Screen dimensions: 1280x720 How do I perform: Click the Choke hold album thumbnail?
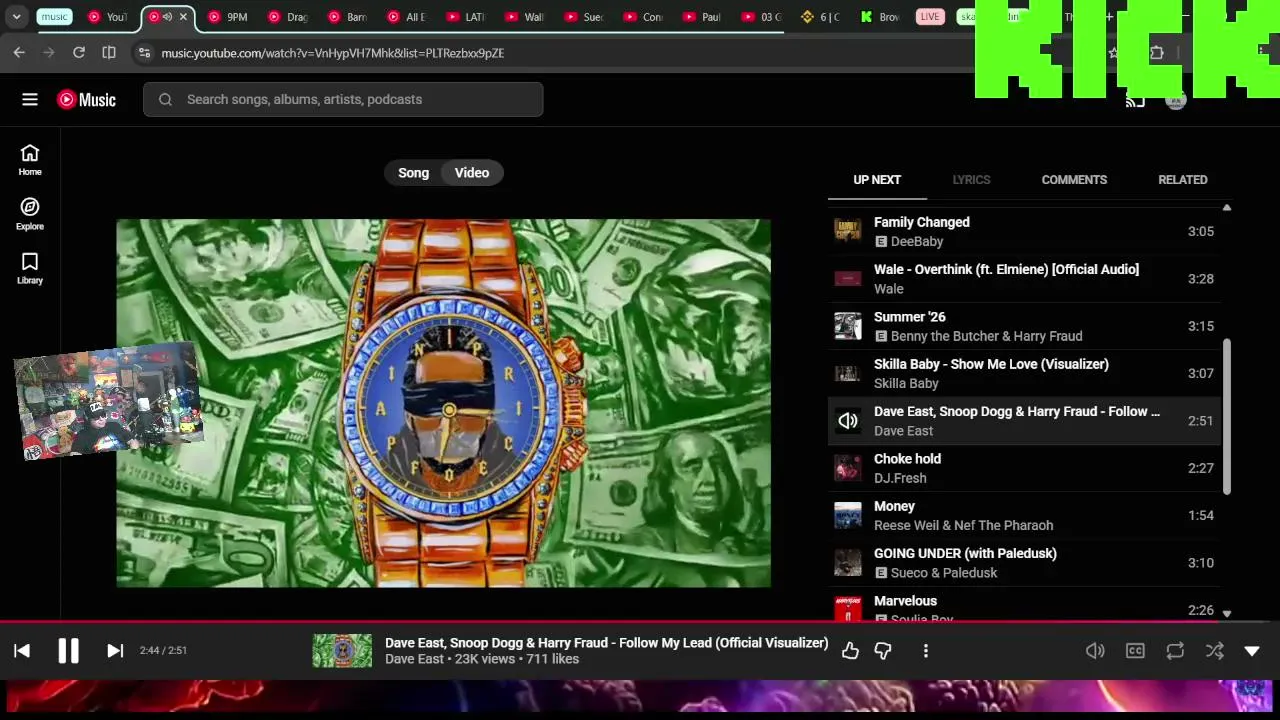[848, 468]
